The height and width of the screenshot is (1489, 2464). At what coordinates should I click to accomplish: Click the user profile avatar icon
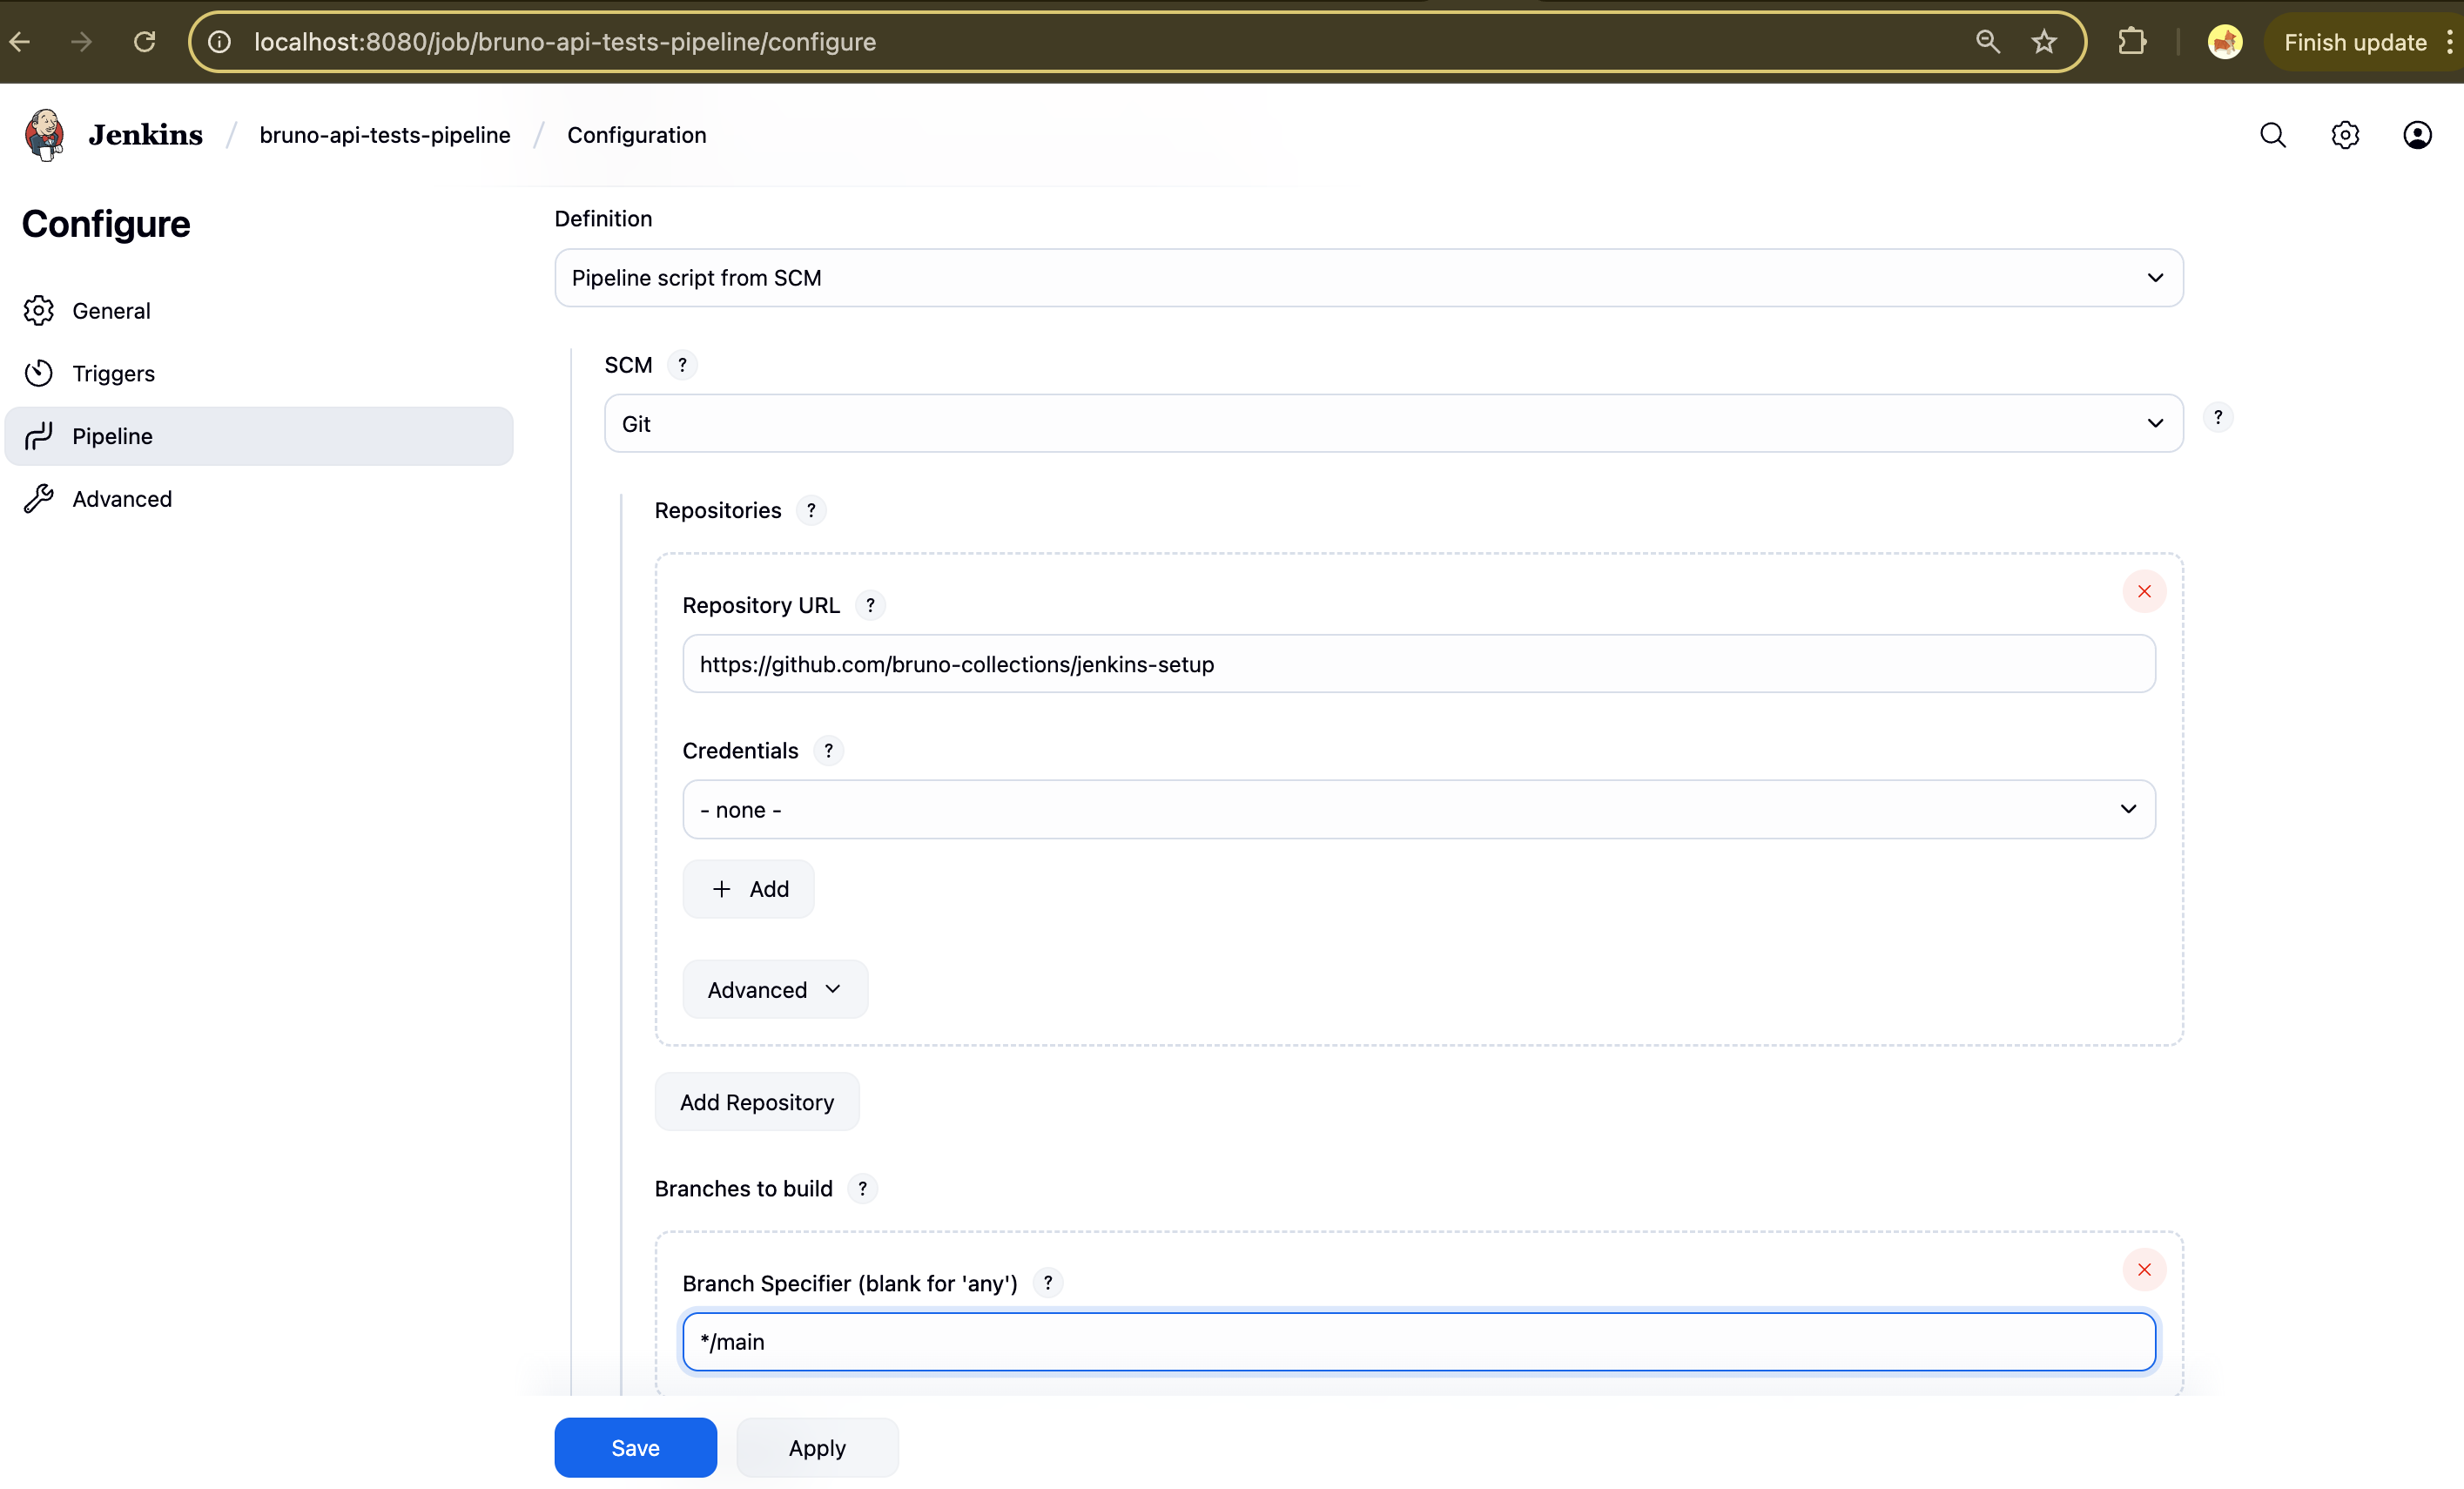(x=2417, y=134)
